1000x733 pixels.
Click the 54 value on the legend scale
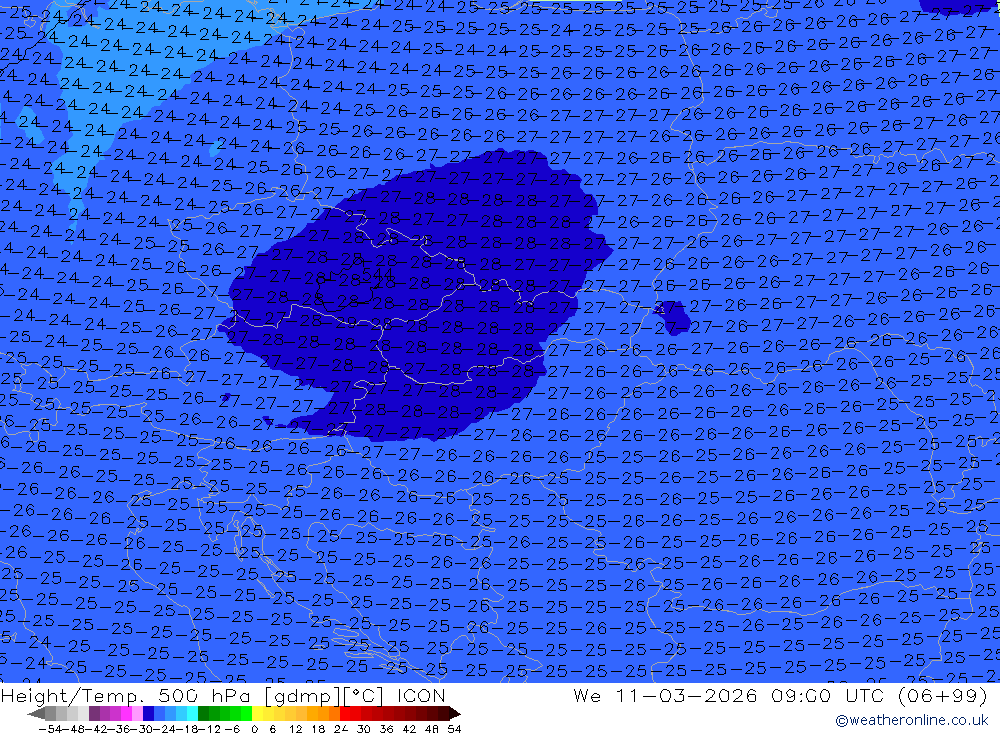tap(454, 729)
